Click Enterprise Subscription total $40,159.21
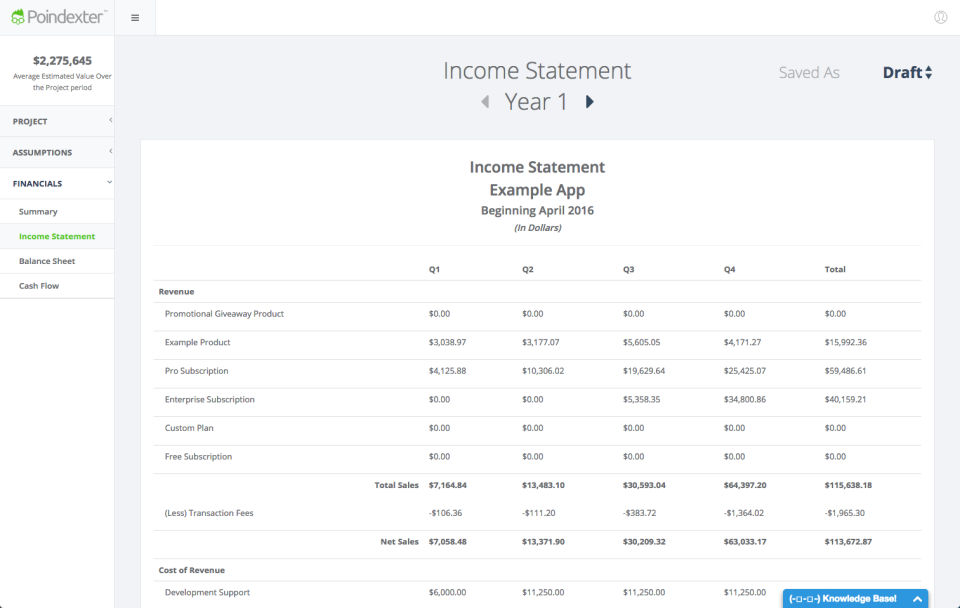The height and width of the screenshot is (608, 960). coord(846,399)
